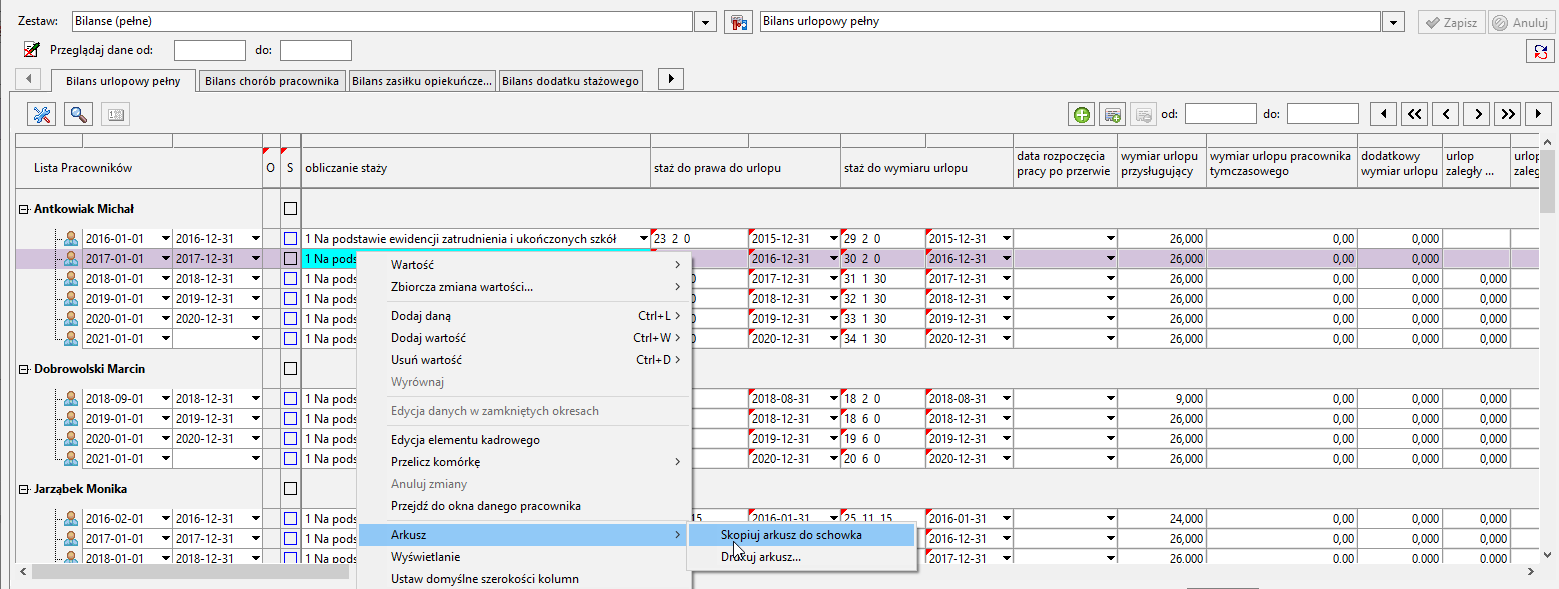Click the red-blue refresh arrows icon
This screenshot has width=1559, height=589.
(1540, 51)
